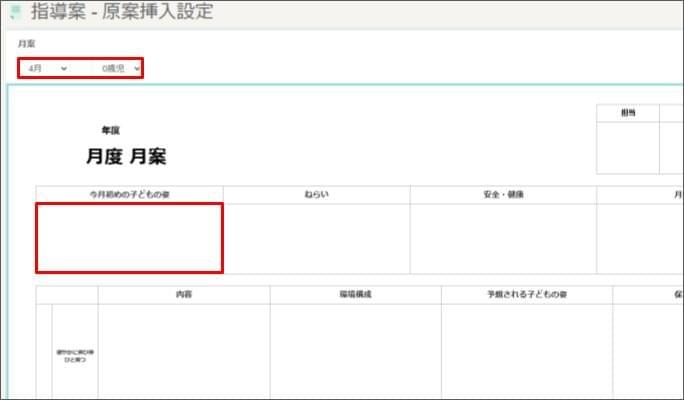
Task: Click the empty cell under 環境構成 column
Action: 355,351
